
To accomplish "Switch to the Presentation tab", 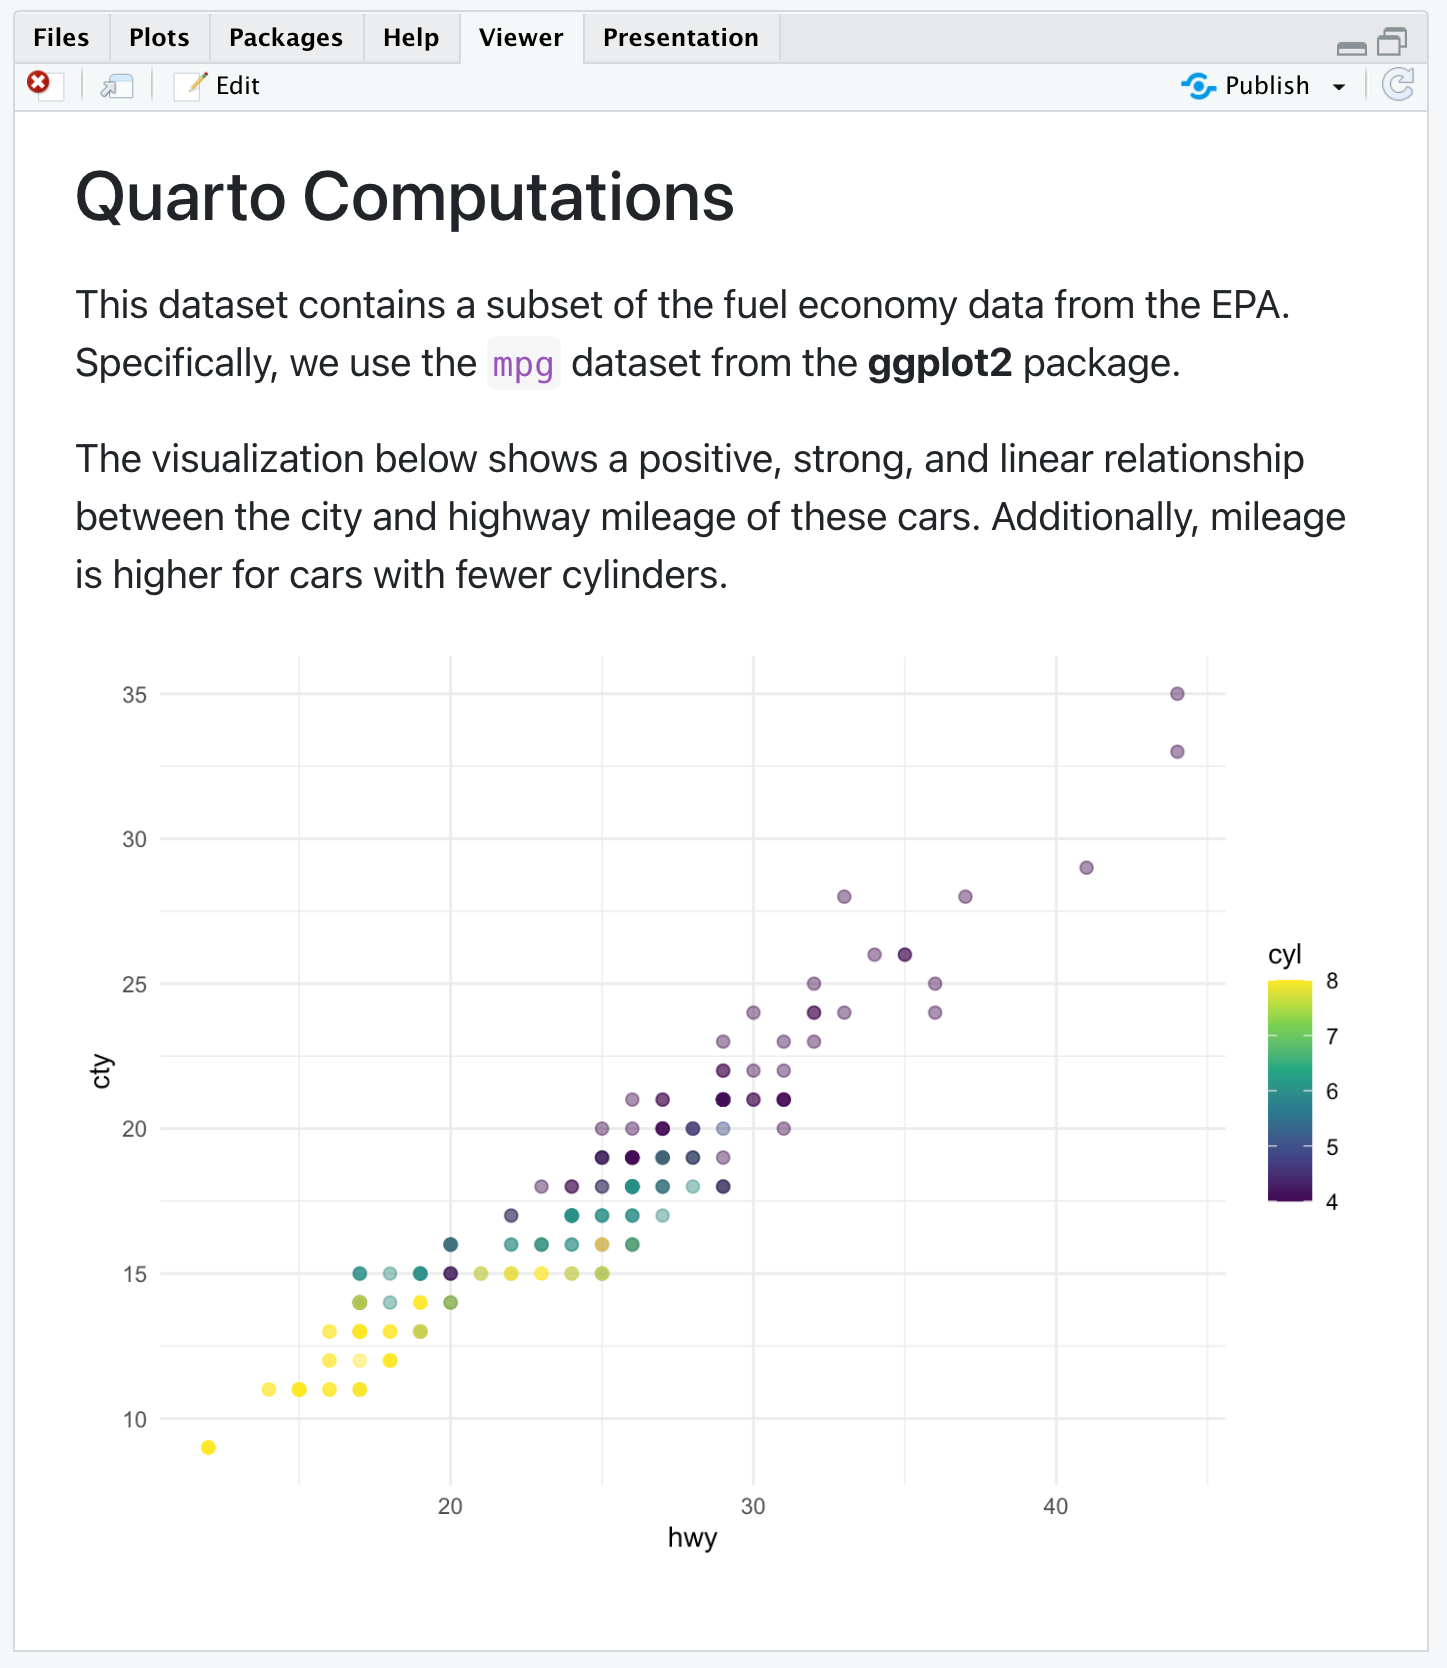I will (680, 37).
